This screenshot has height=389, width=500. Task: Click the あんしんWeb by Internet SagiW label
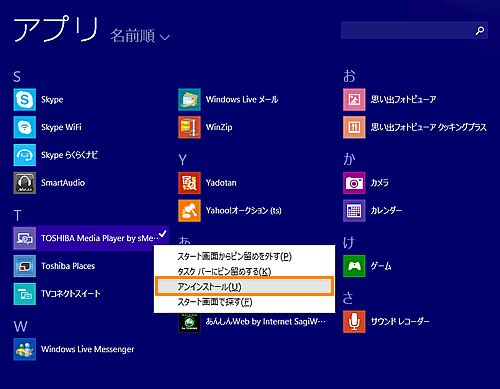coord(266,321)
